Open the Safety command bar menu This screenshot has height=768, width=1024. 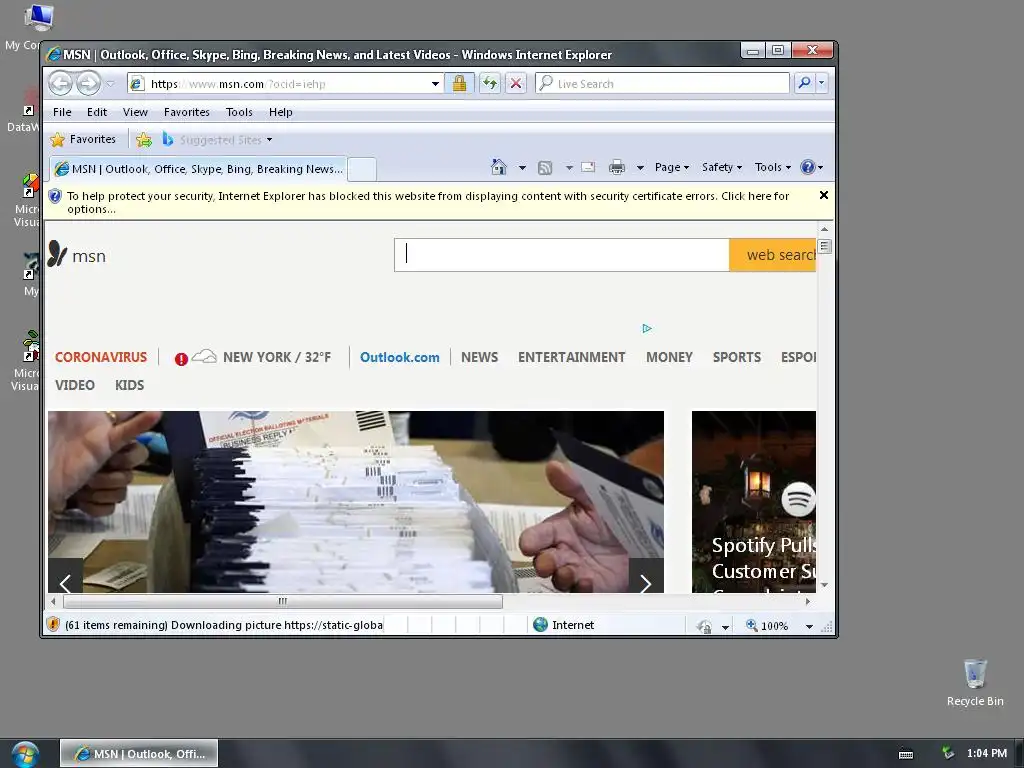coord(722,167)
